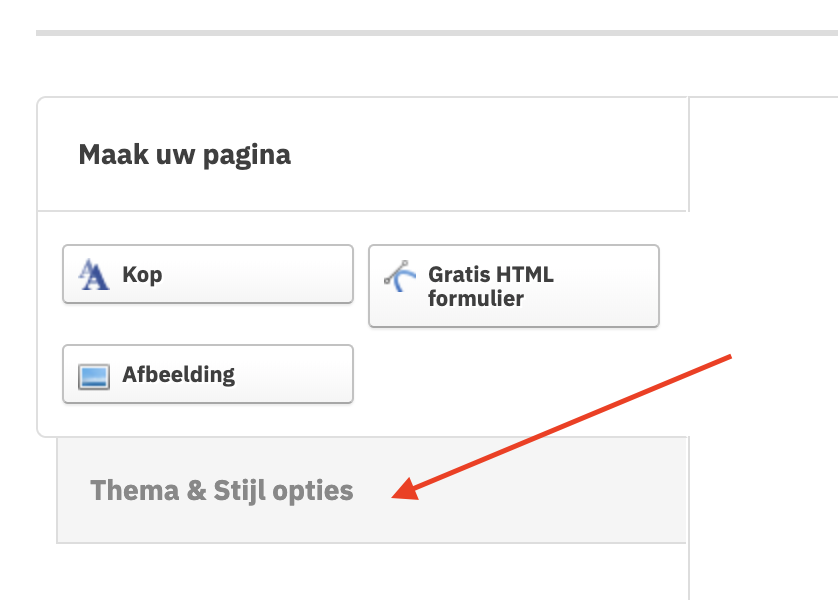Click the 'Afbeelding' text label

[179, 375]
